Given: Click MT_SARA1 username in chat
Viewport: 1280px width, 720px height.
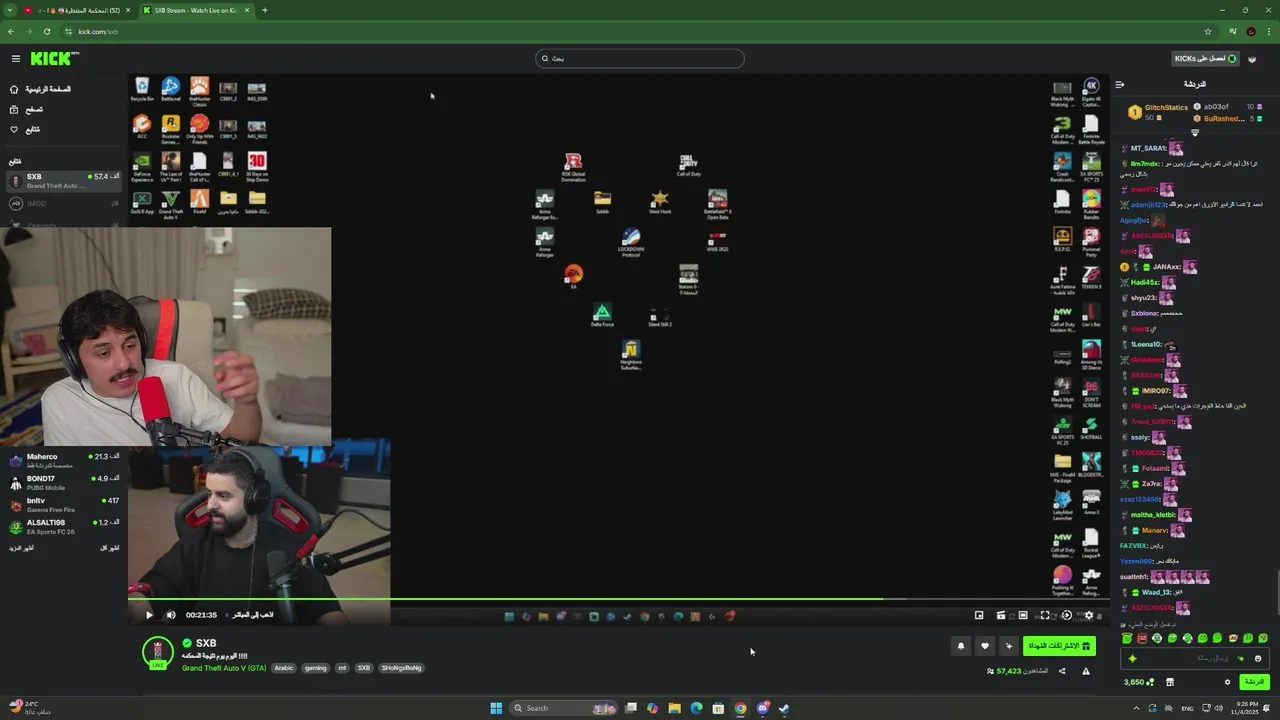Looking at the screenshot, I should pos(1148,148).
